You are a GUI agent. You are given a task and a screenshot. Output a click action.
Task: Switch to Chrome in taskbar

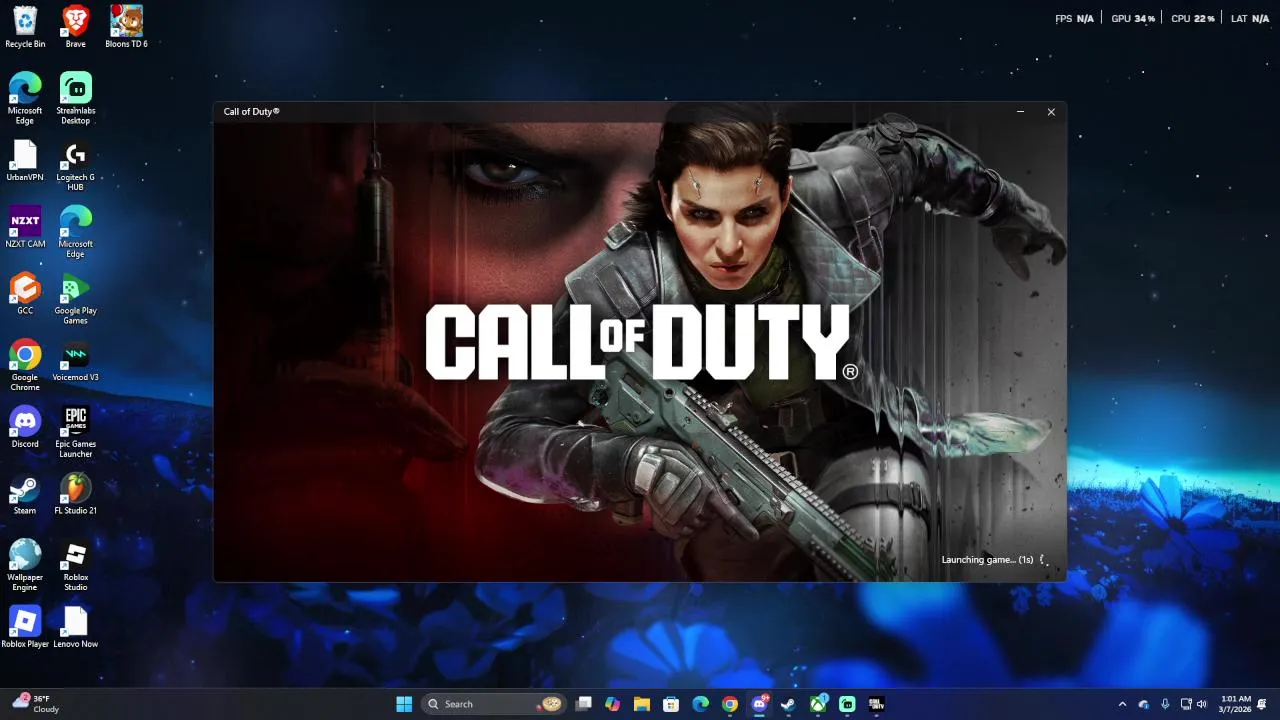point(730,704)
